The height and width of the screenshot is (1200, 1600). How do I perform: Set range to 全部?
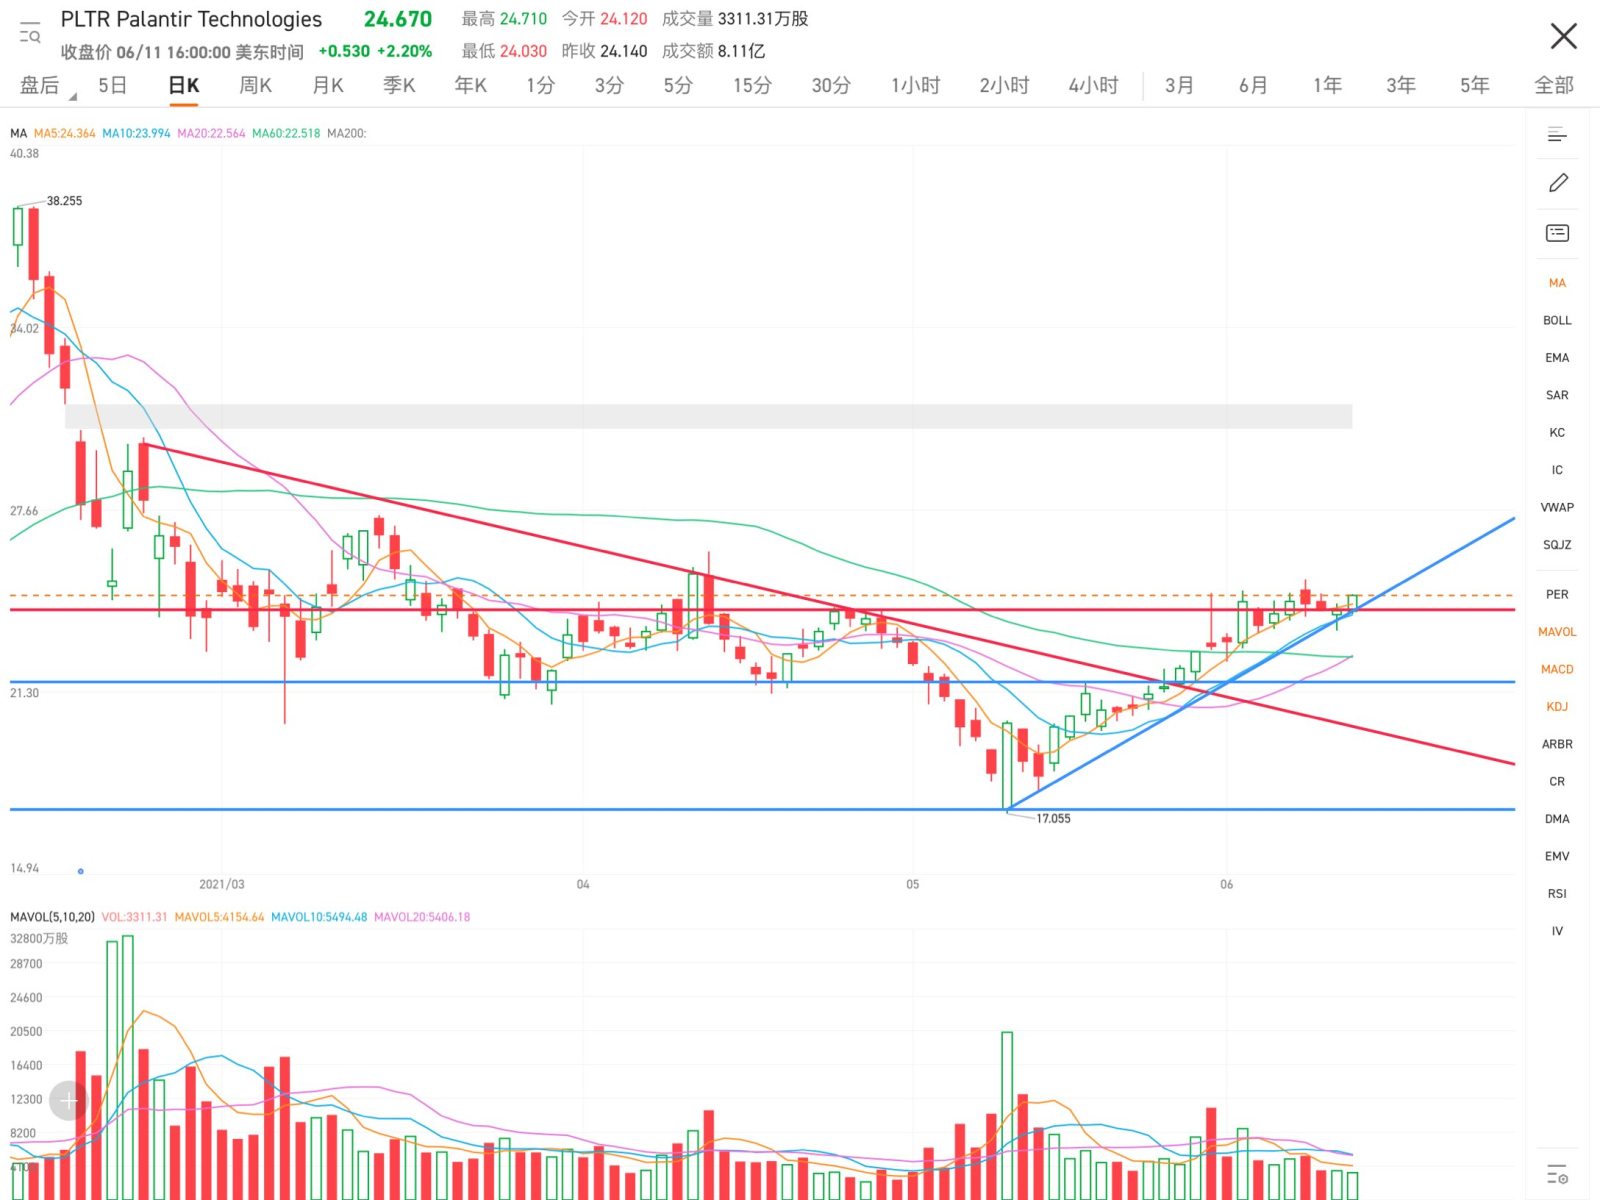point(1554,86)
